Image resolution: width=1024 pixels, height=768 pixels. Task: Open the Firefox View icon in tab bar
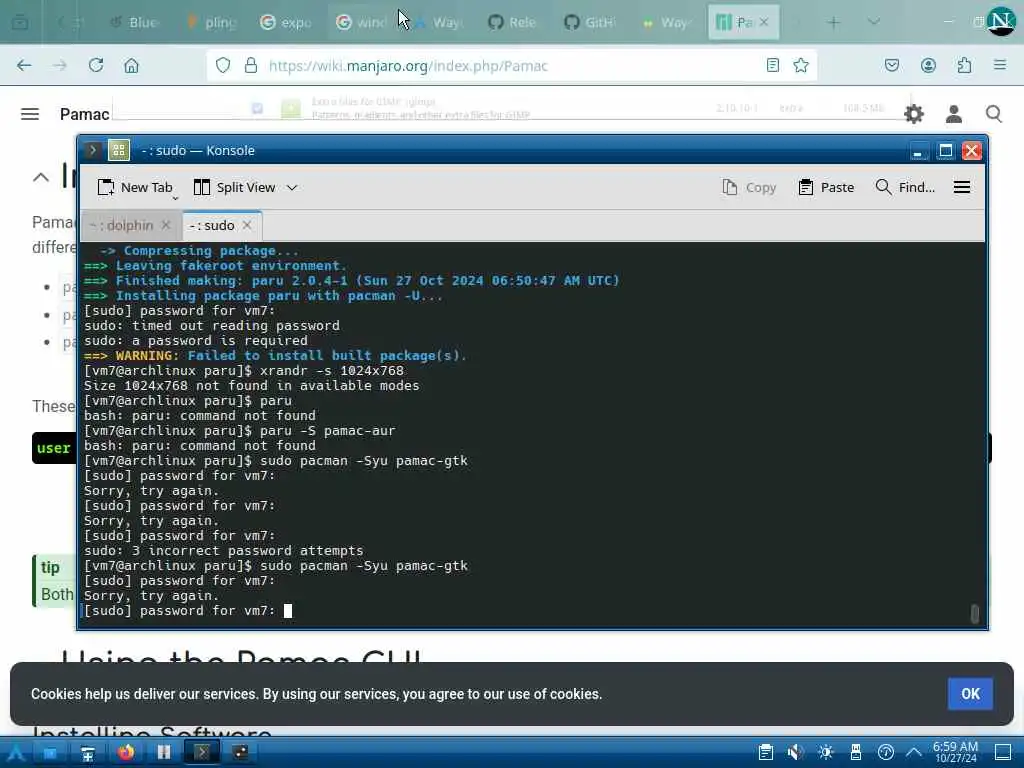20,22
